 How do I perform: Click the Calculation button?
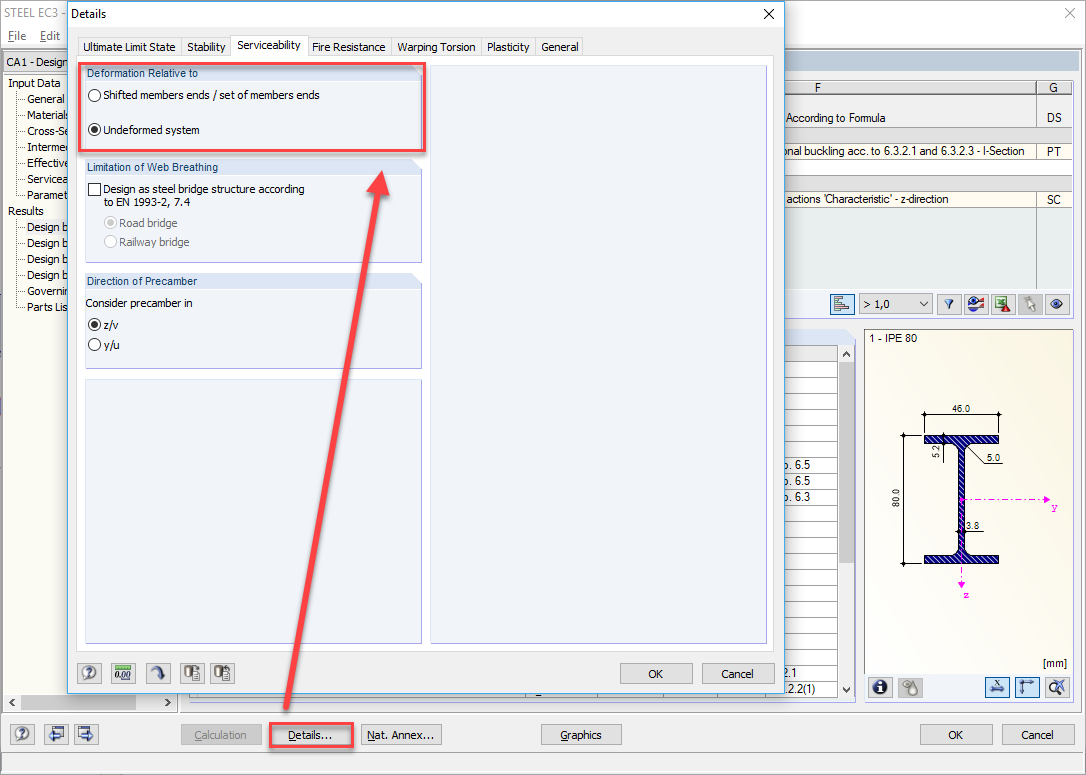(221, 735)
